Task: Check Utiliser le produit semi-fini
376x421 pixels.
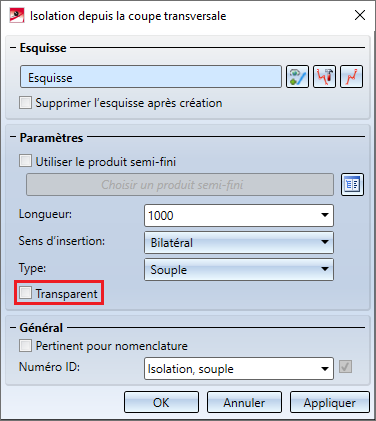Action: [26, 161]
